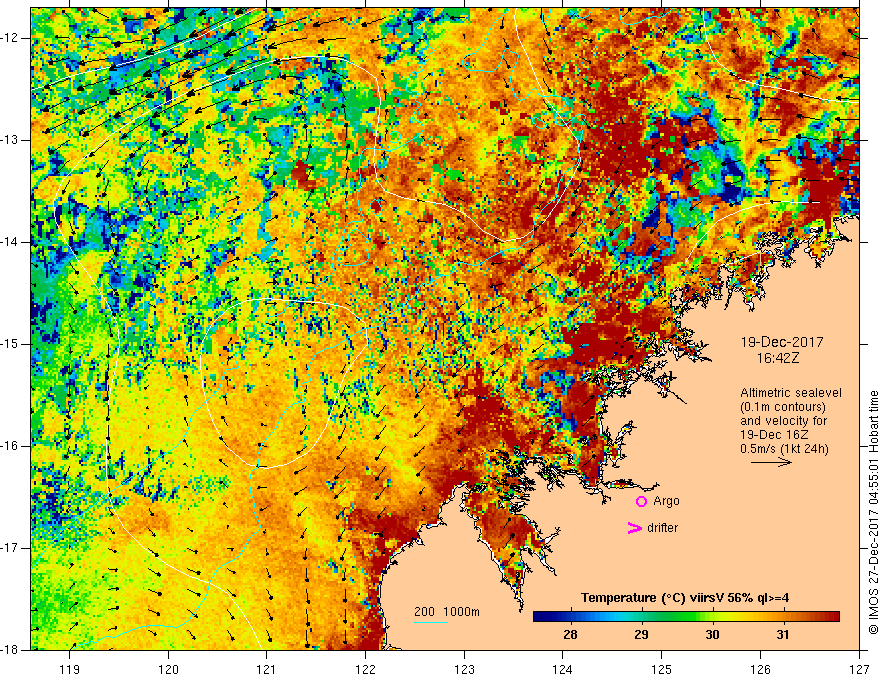Image resolution: width=880 pixels, height=680 pixels.
Task: Click longitude axis label '124'
Action: 563,669
